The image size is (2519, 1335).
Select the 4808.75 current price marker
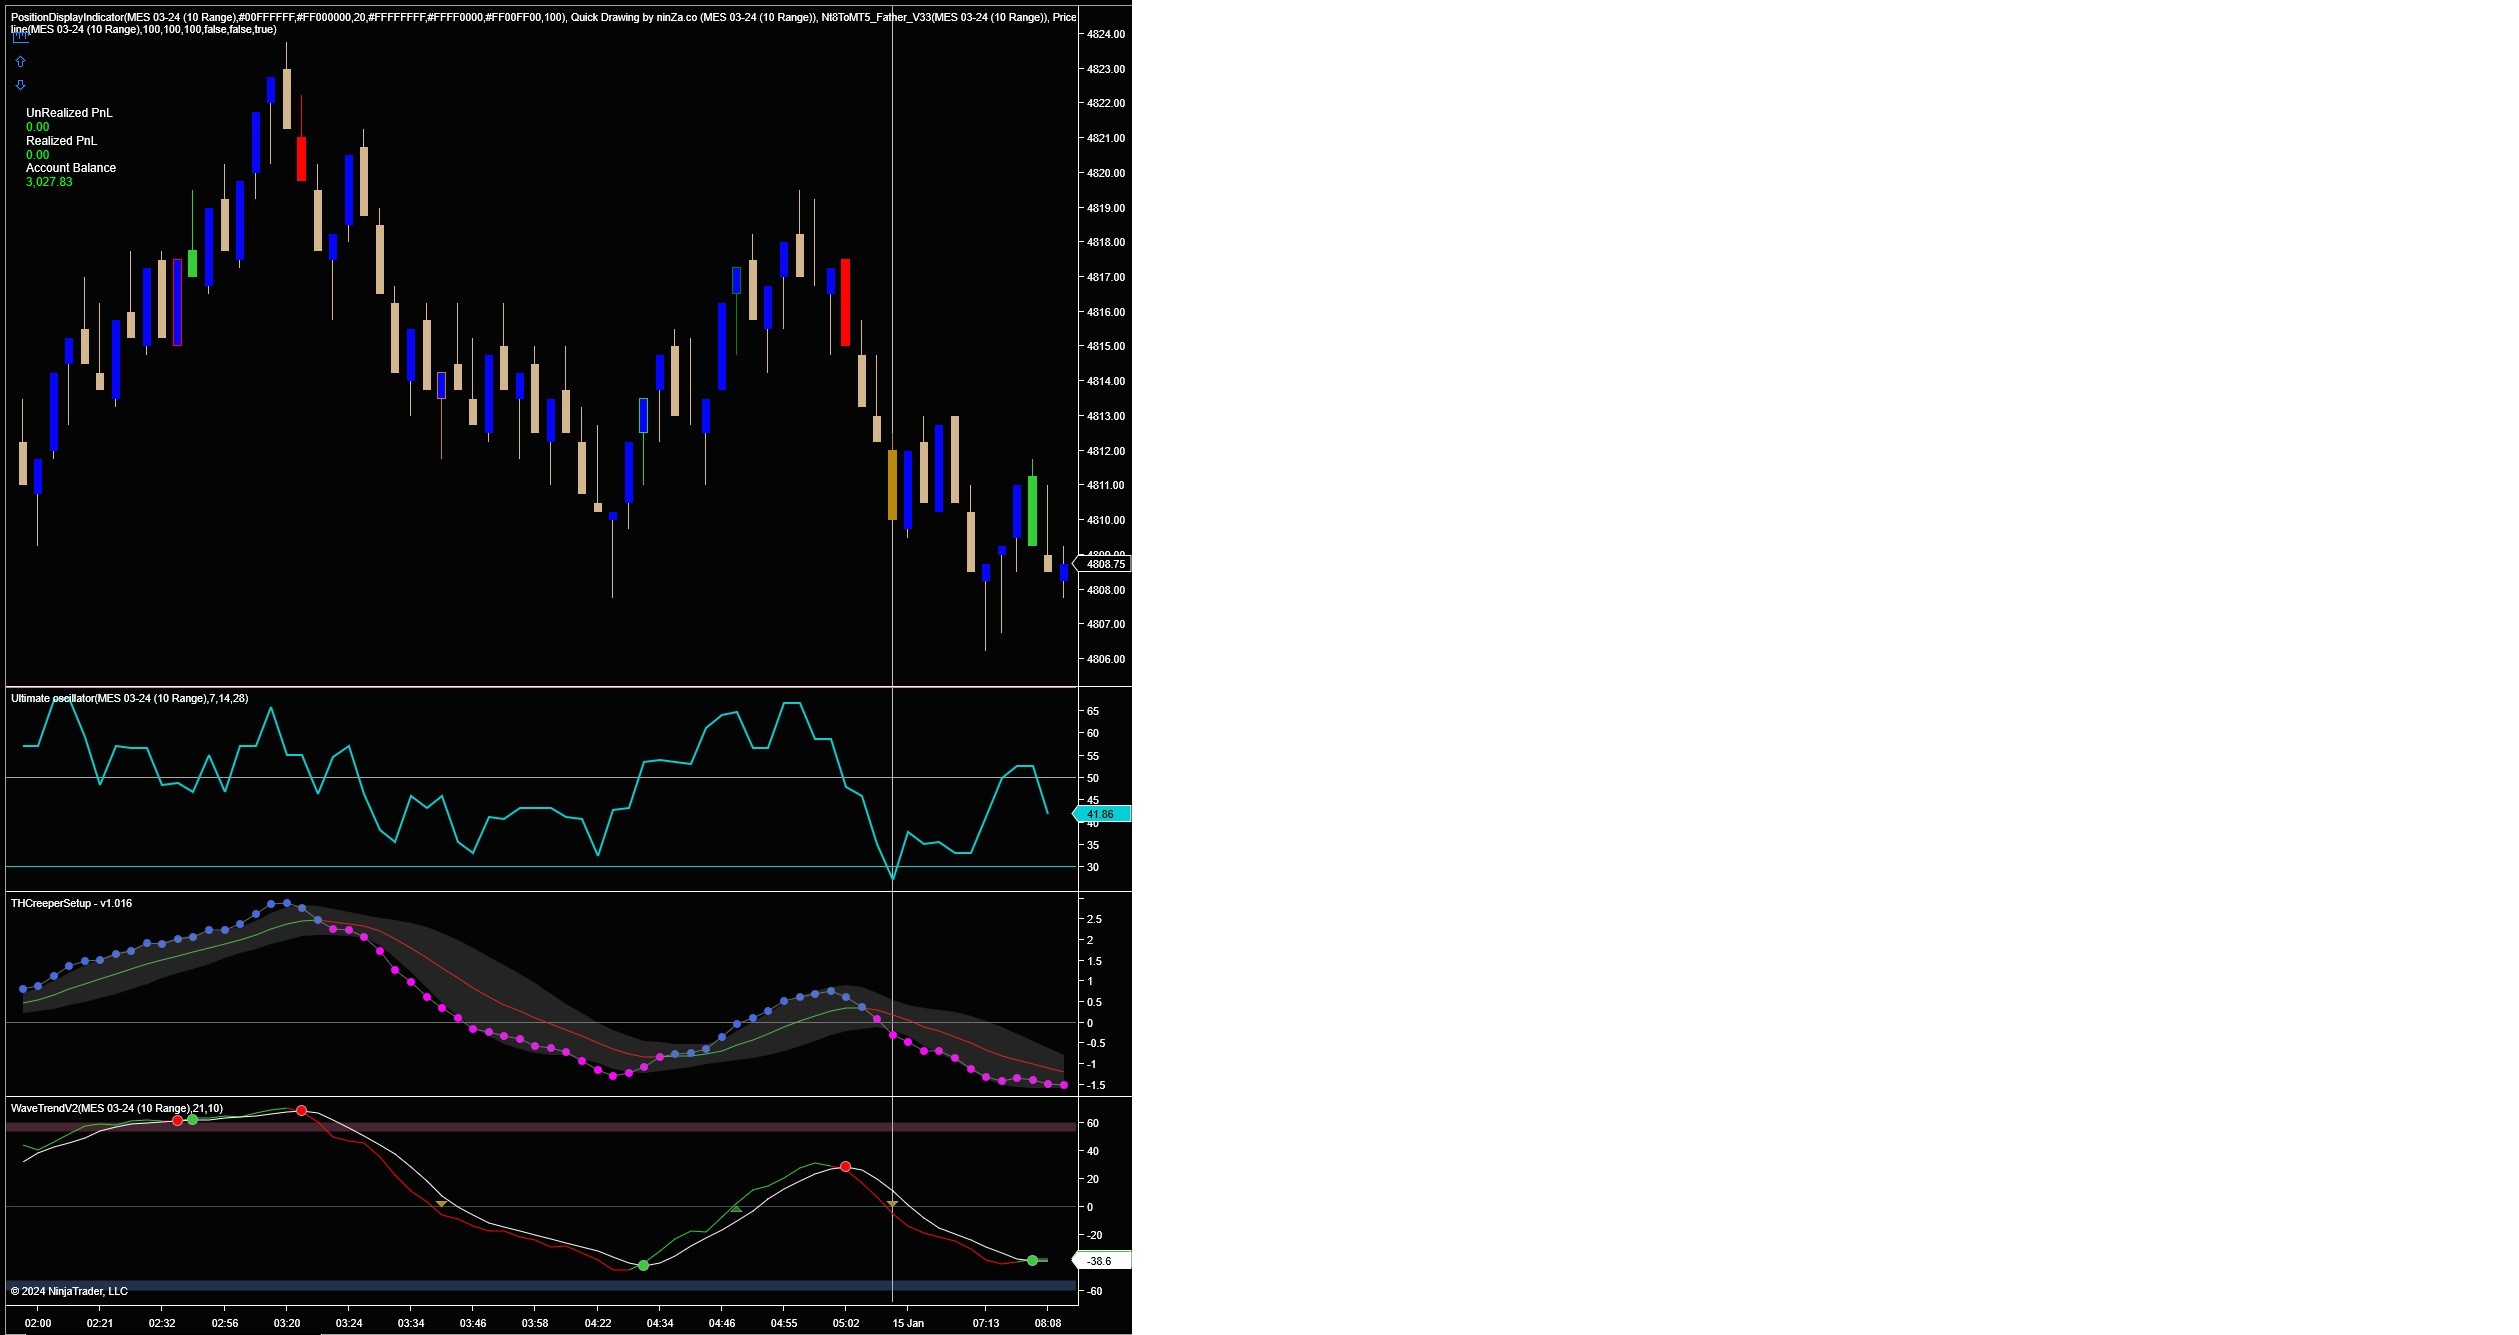(1104, 564)
